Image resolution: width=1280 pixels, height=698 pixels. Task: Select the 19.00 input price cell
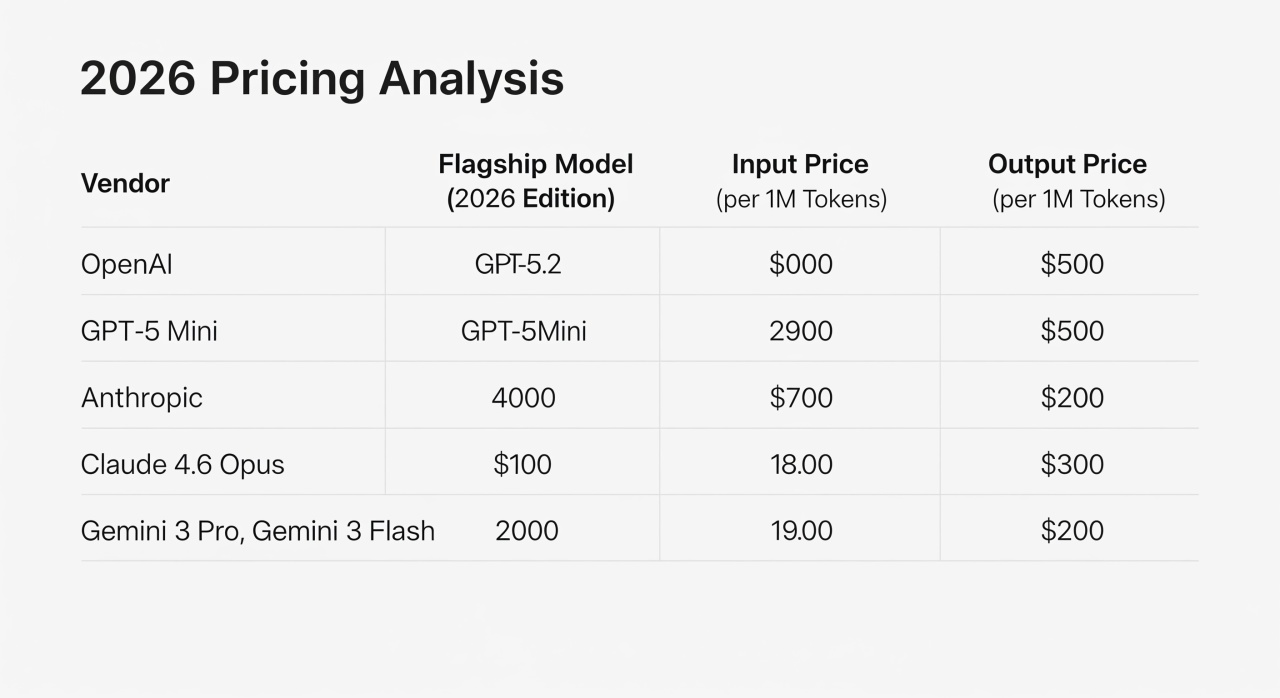(x=801, y=530)
